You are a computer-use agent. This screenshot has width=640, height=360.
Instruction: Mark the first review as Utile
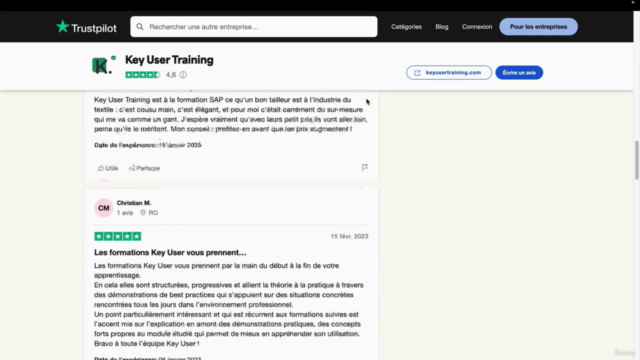(108, 168)
